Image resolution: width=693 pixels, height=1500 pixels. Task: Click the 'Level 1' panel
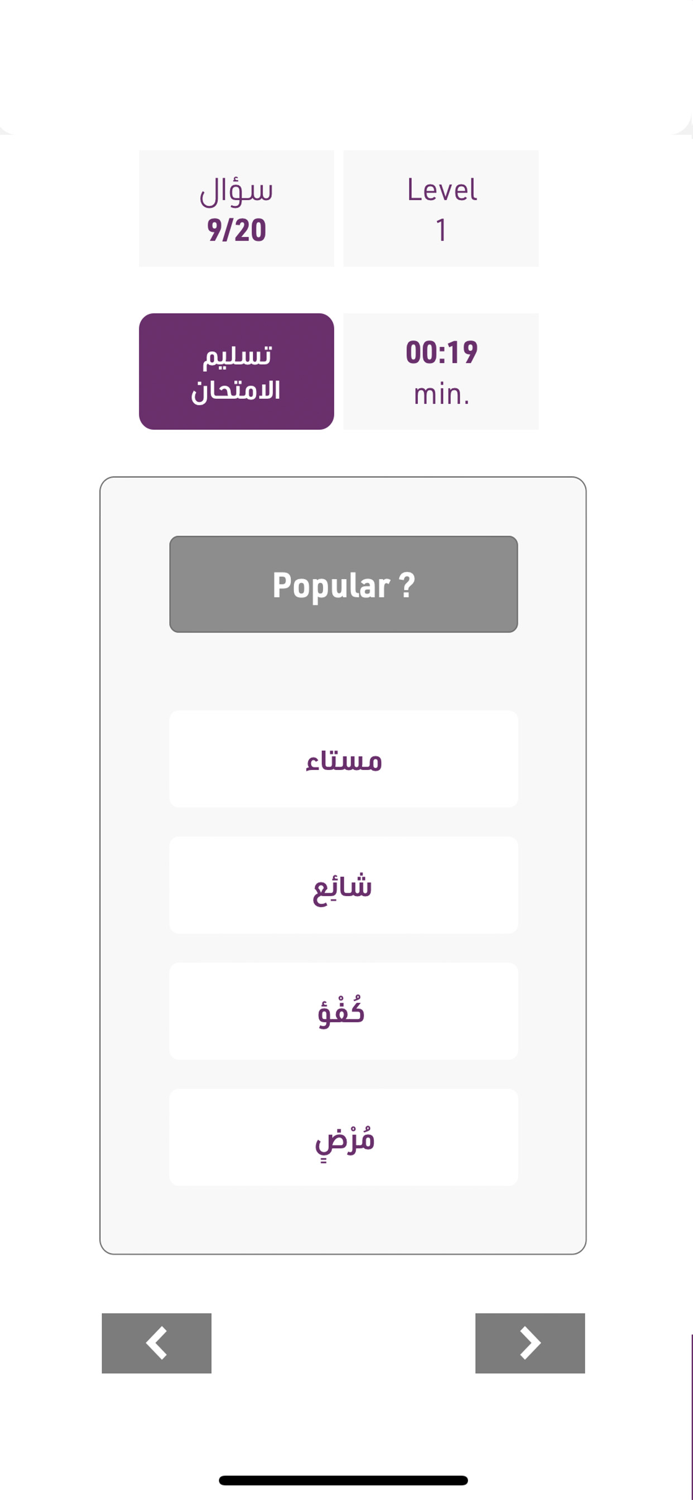click(x=440, y=207)
